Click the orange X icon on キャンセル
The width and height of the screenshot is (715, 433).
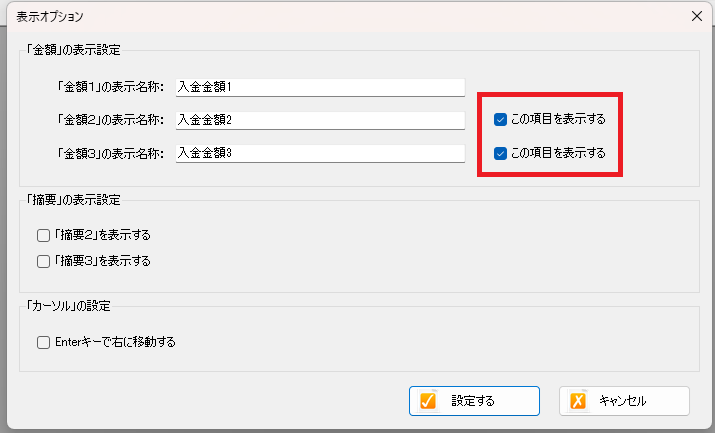click(x=578, y=401)
